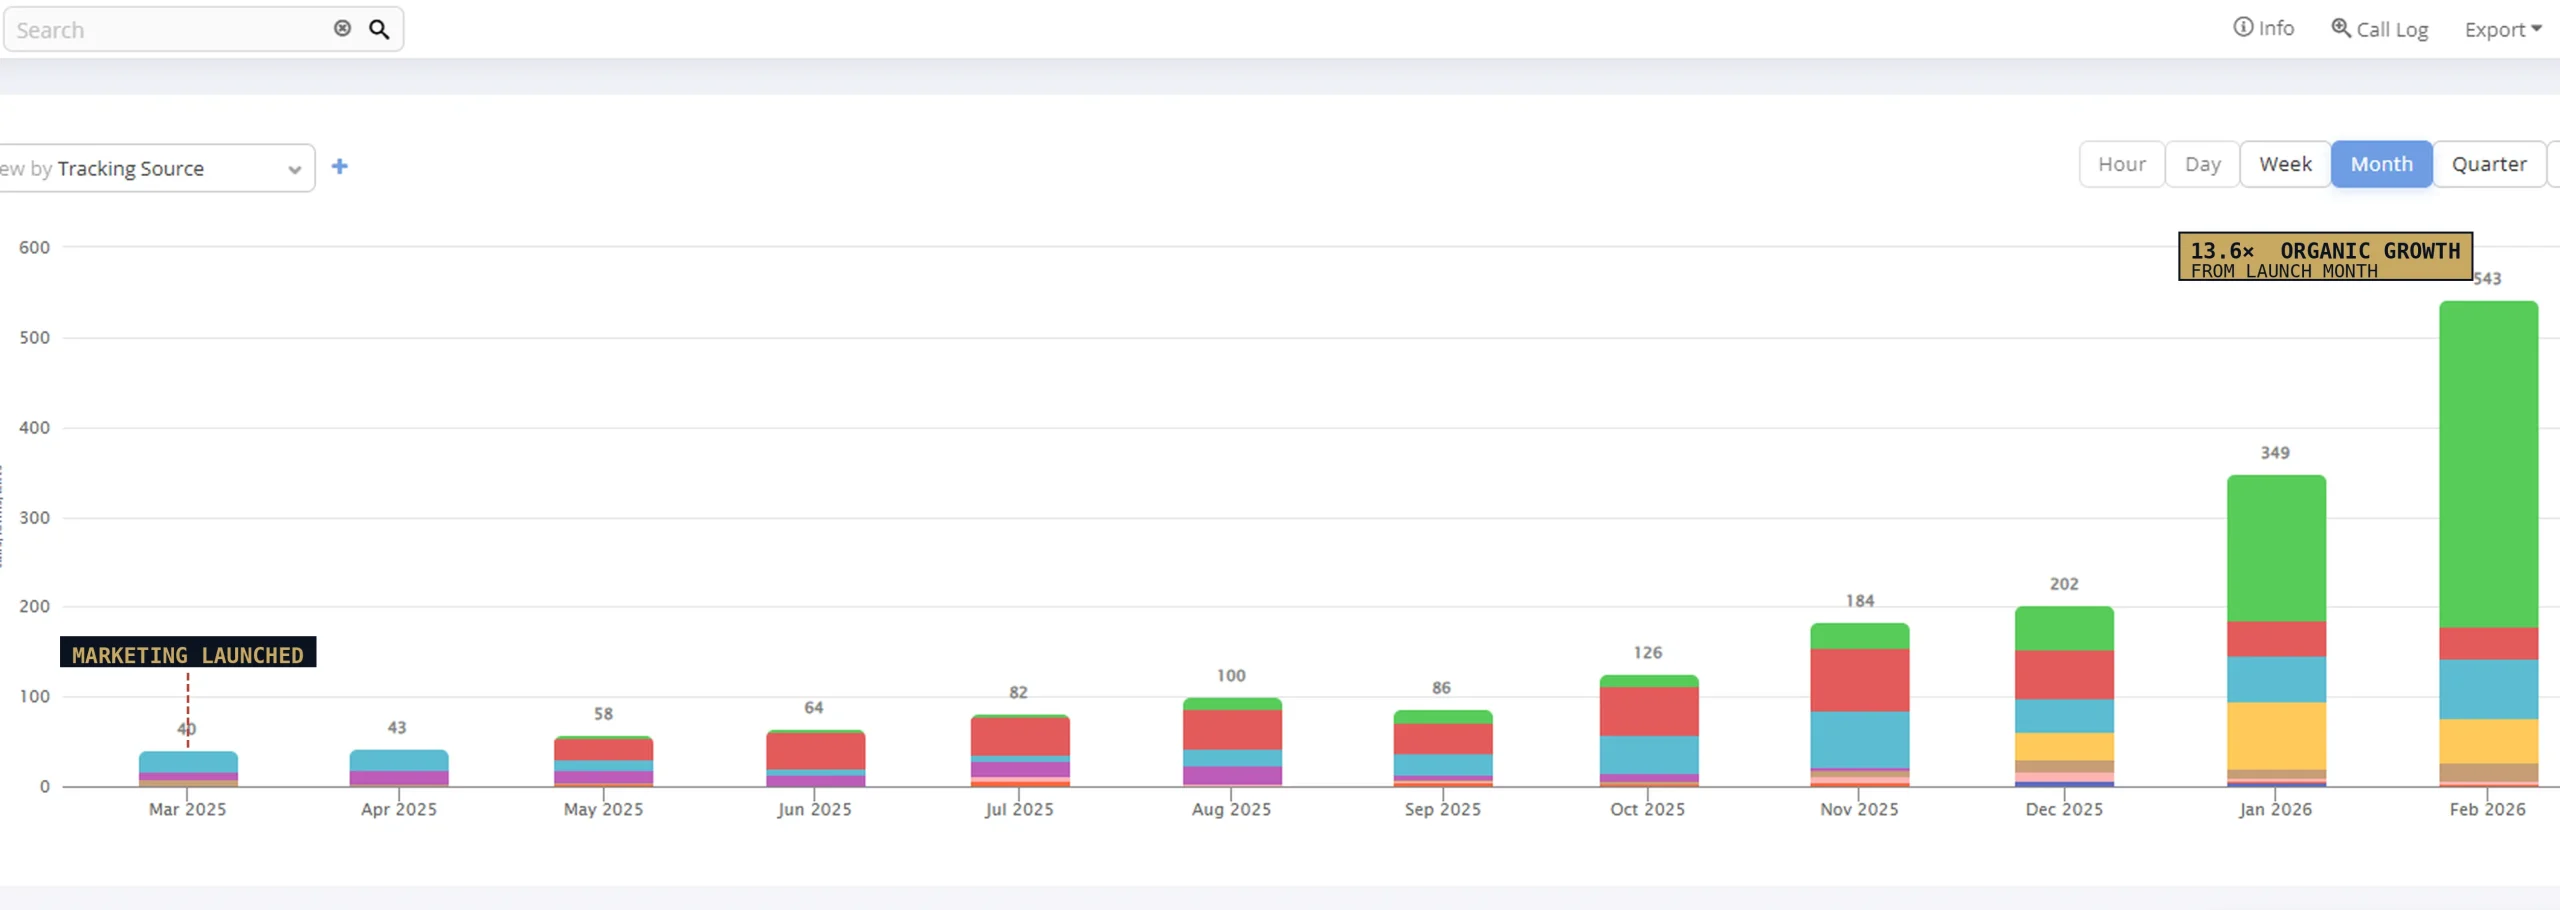This screenshot has width=2560, height=910.
Task: Click the blue segment of Feb 2026 bar
Action: pyautogui.click(x=2488, y=689)
